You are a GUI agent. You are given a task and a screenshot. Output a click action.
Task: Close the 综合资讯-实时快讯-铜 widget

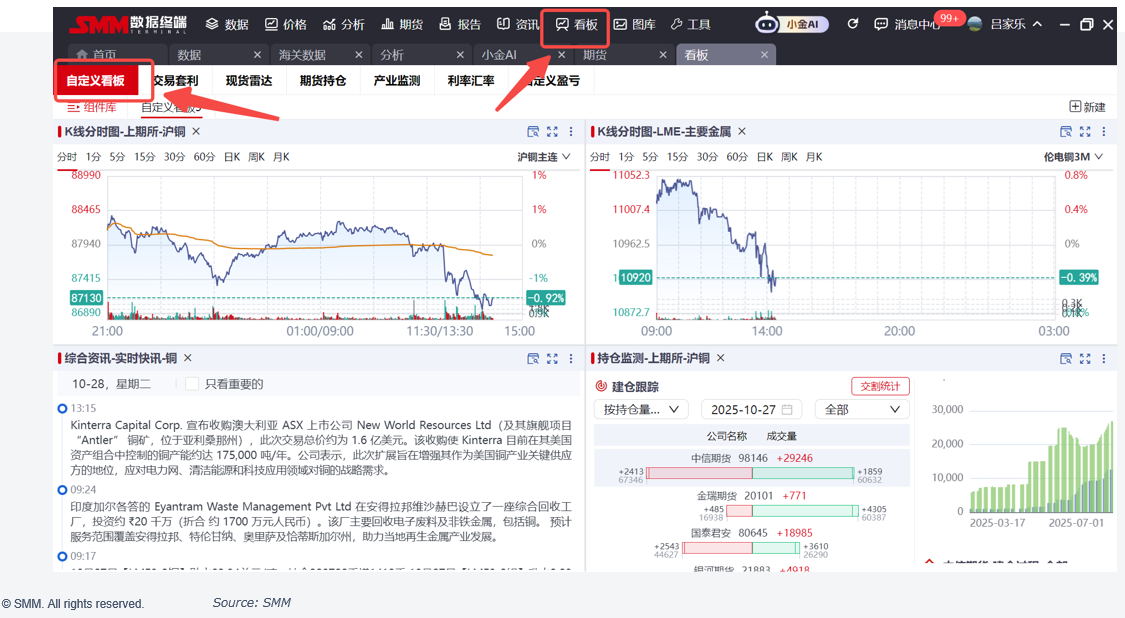[187, 357]
